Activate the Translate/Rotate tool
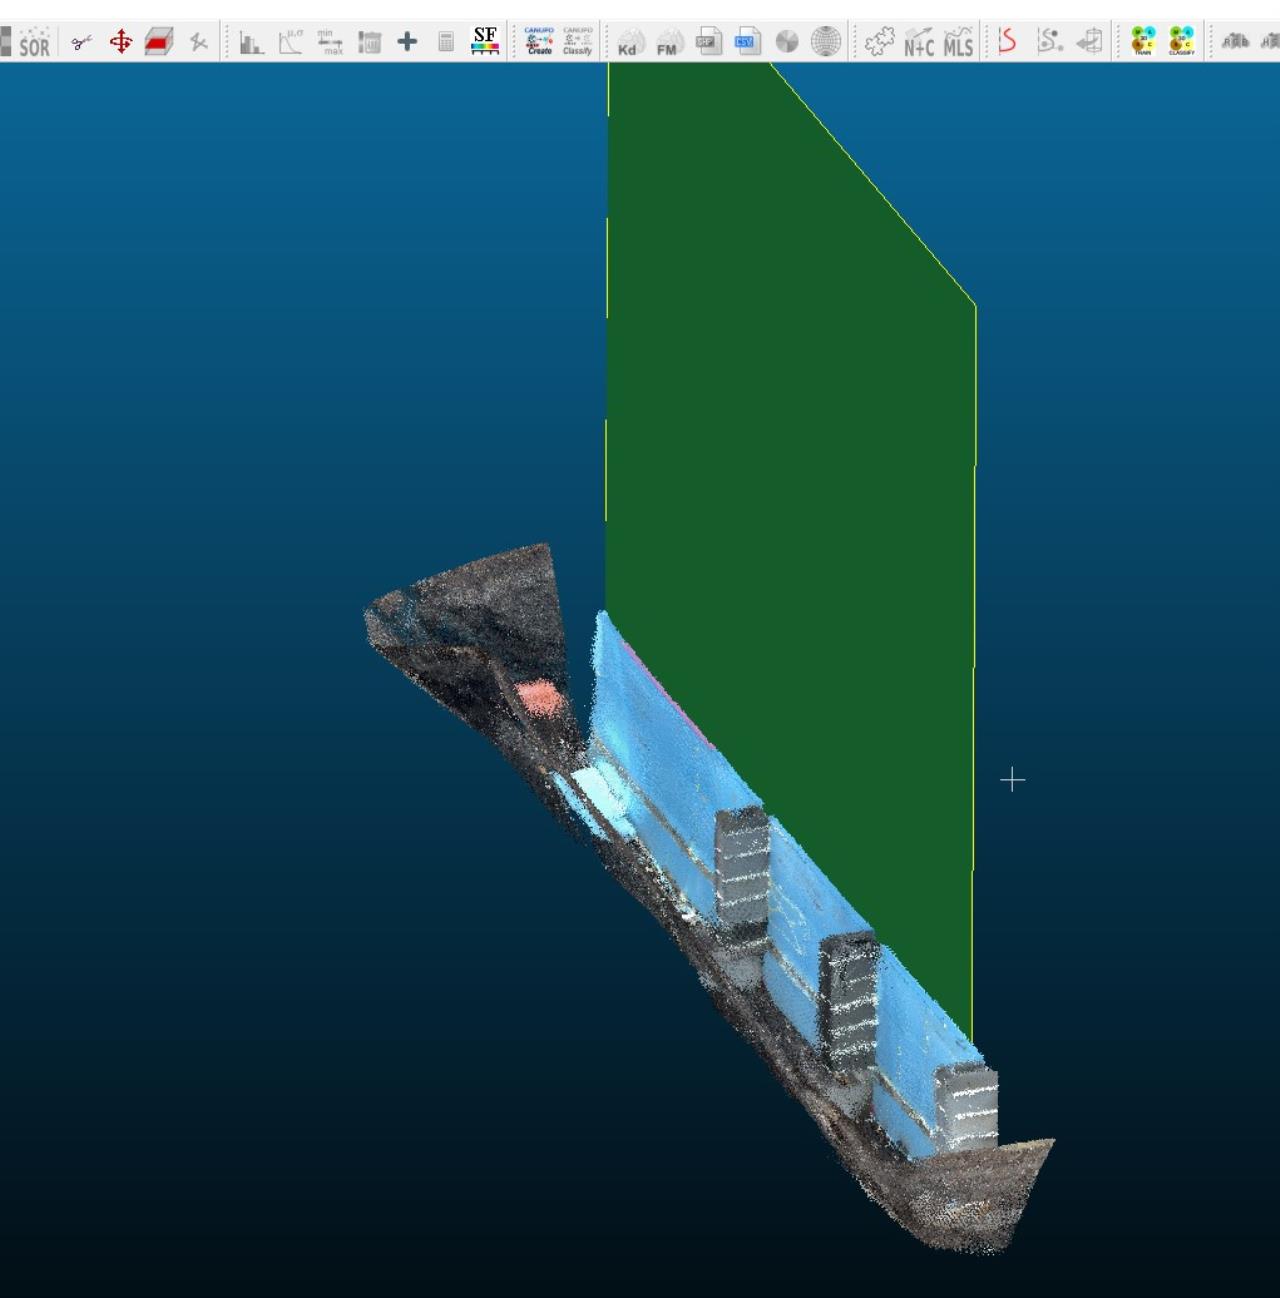The image size is (1280, 1298). (121, 42)
